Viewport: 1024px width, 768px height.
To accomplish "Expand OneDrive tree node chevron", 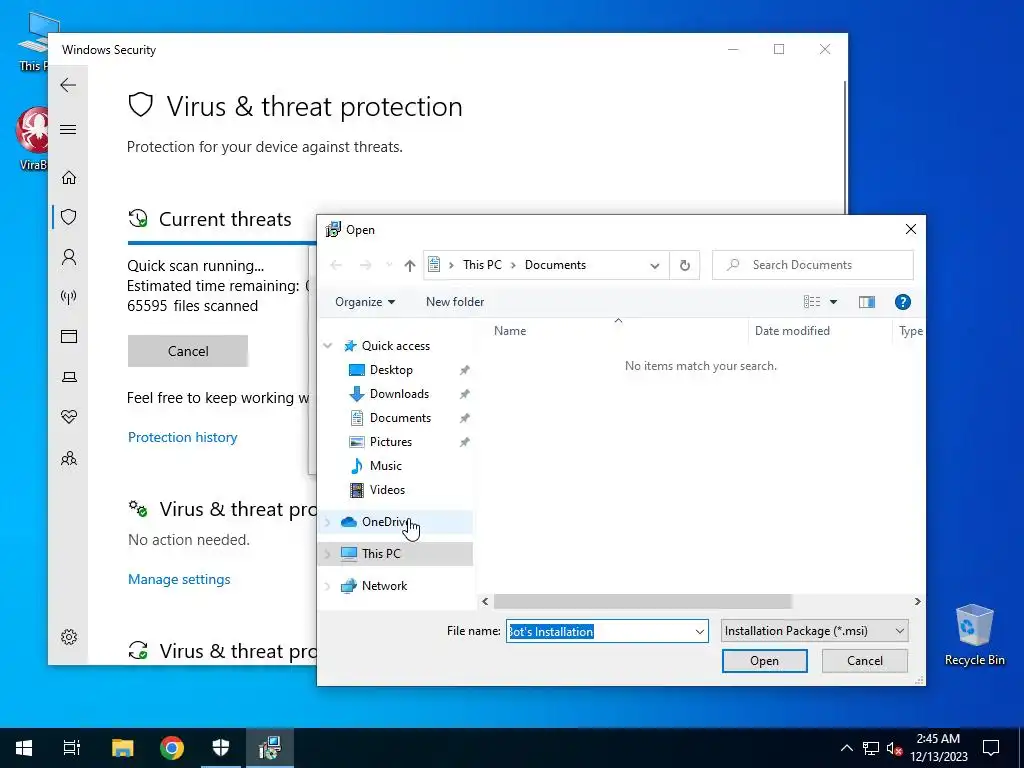I will tap(328, 521).
